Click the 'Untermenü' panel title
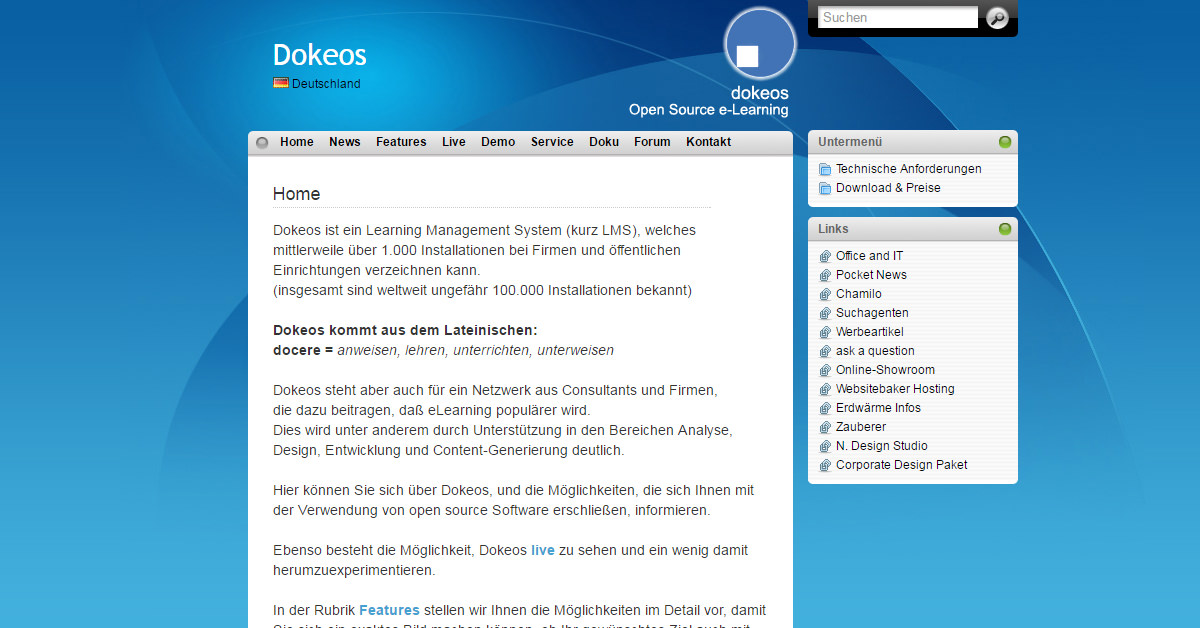Viewport: 1200px width, 628px height. coord(850,142)
